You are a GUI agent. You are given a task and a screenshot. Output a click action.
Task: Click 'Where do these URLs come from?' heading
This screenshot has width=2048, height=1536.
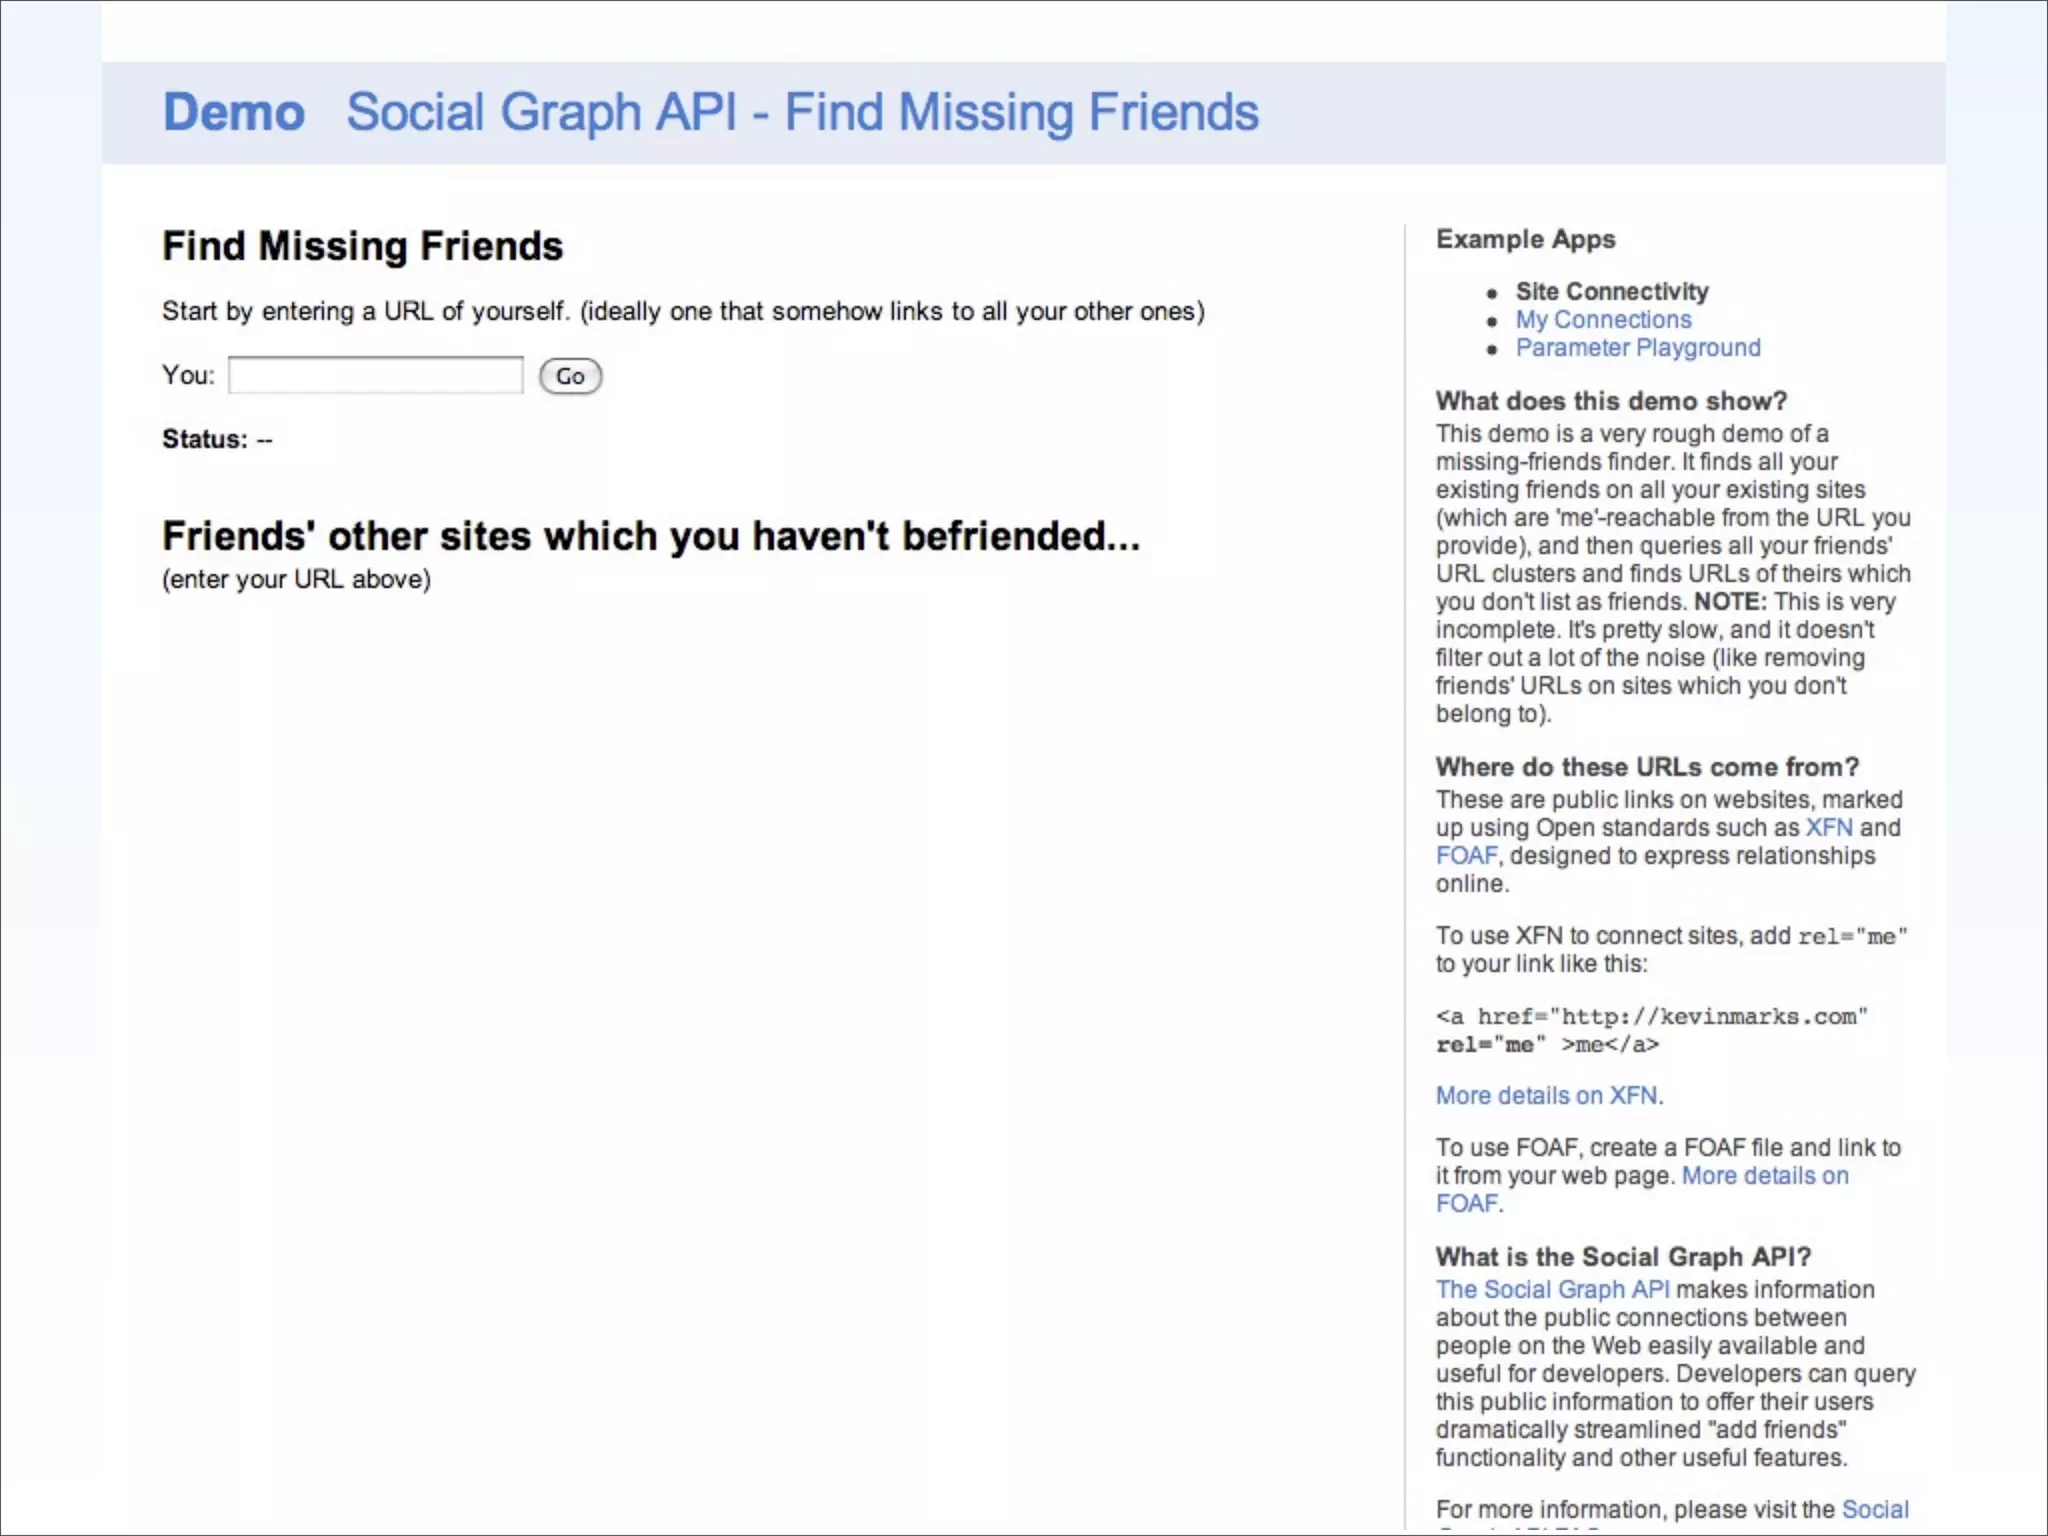tap(1646, 767)
